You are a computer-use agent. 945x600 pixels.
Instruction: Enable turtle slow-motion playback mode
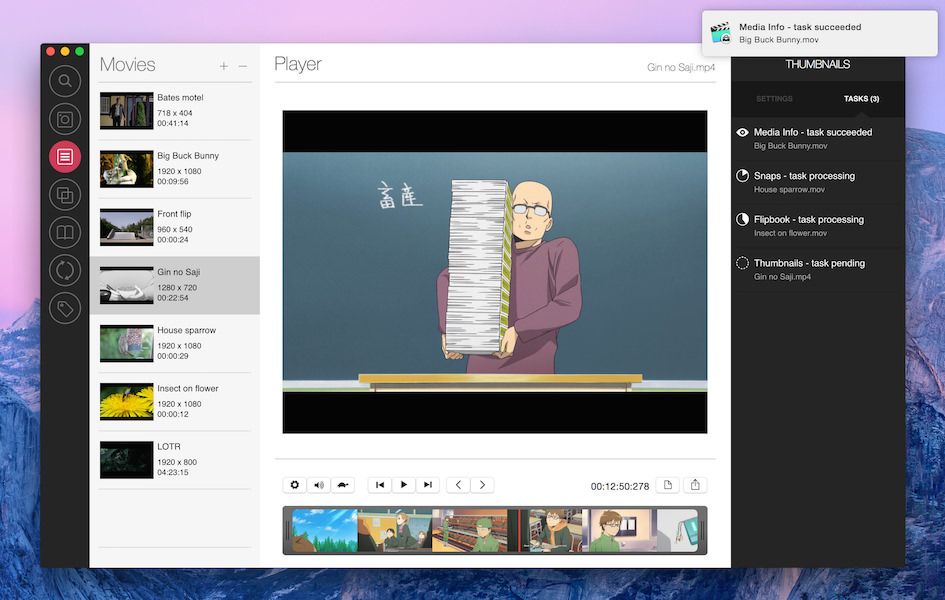tap(343, 484)
